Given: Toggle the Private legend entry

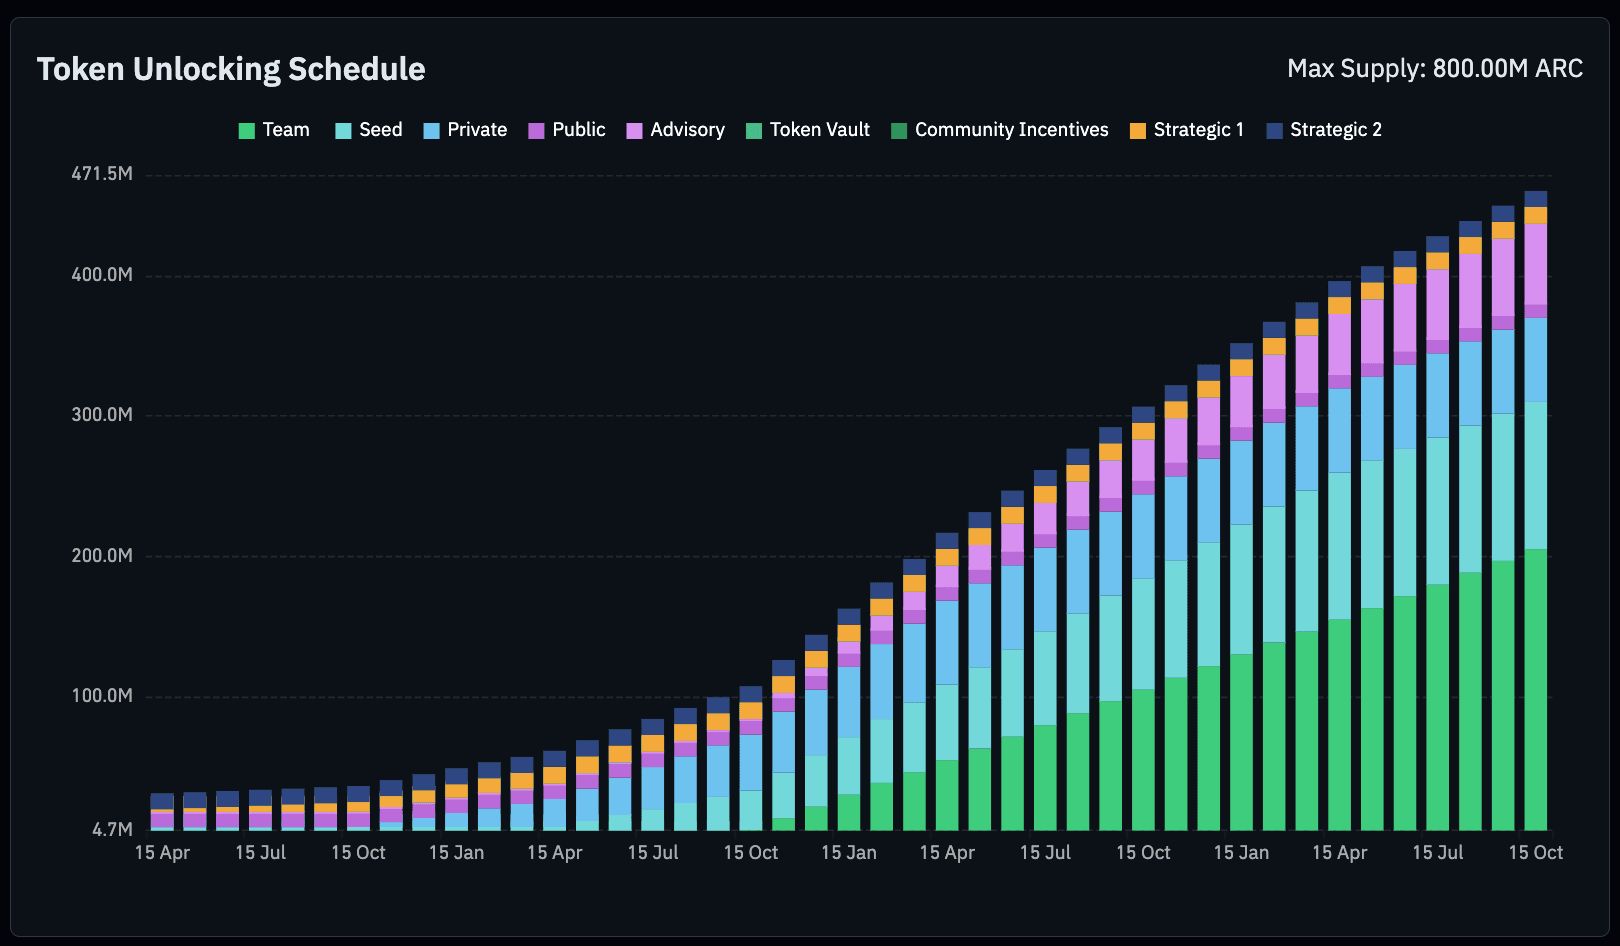Looking at the screenshot, I should point(465,130).
